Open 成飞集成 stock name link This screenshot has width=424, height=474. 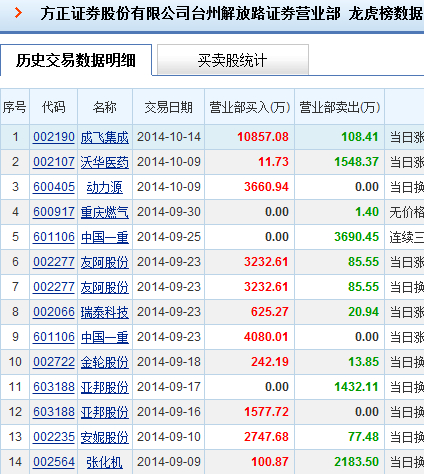105,137
